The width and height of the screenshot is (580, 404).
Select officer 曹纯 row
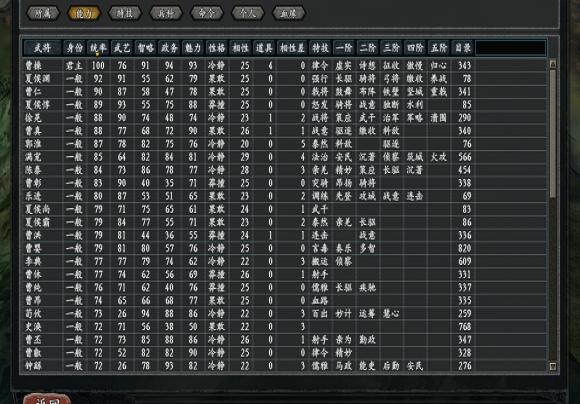pos(284,287)
